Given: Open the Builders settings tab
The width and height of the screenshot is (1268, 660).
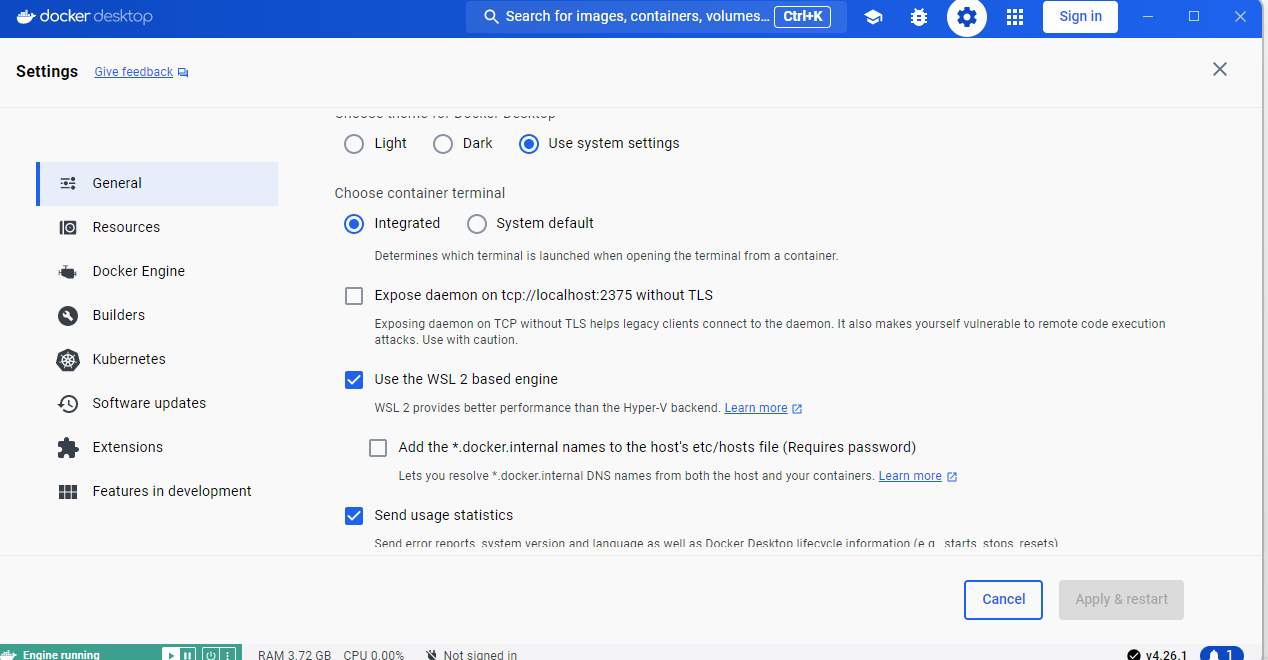Looking at the screenshot, I should click(157, 315).
